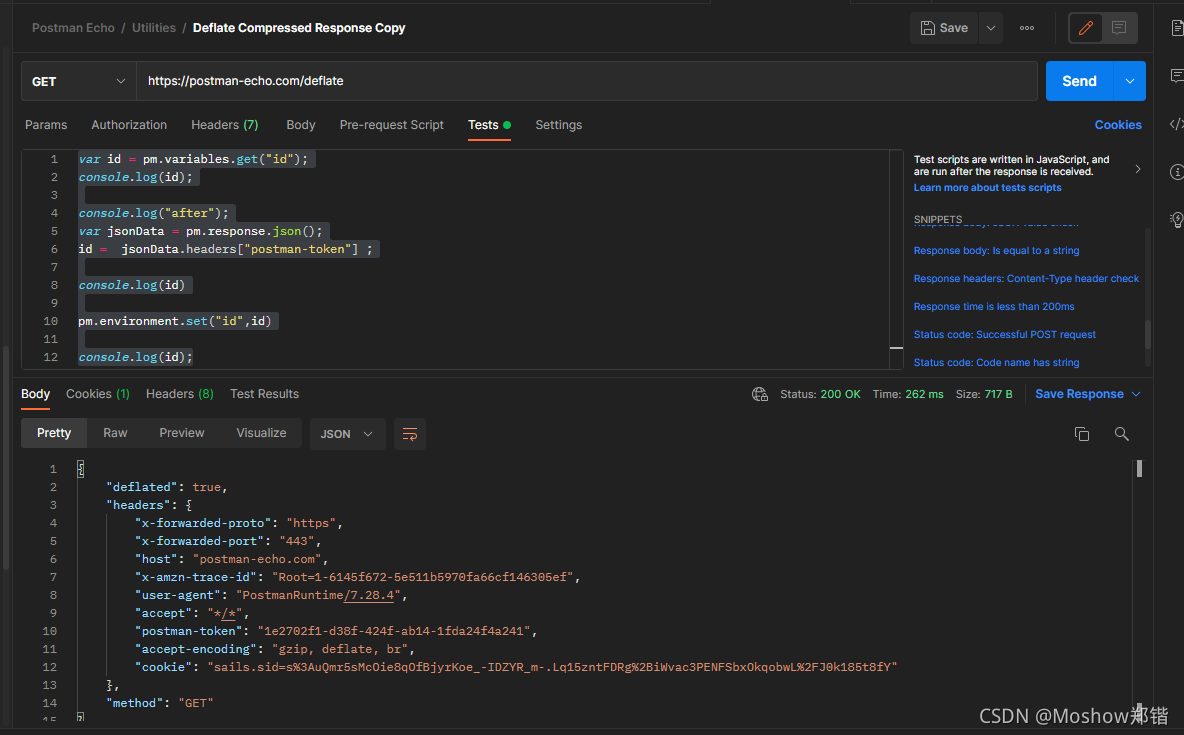Click the network globe icon near Status
Image resolution: width=1184 pixels, height=735 pixels.
coord(760,394)
